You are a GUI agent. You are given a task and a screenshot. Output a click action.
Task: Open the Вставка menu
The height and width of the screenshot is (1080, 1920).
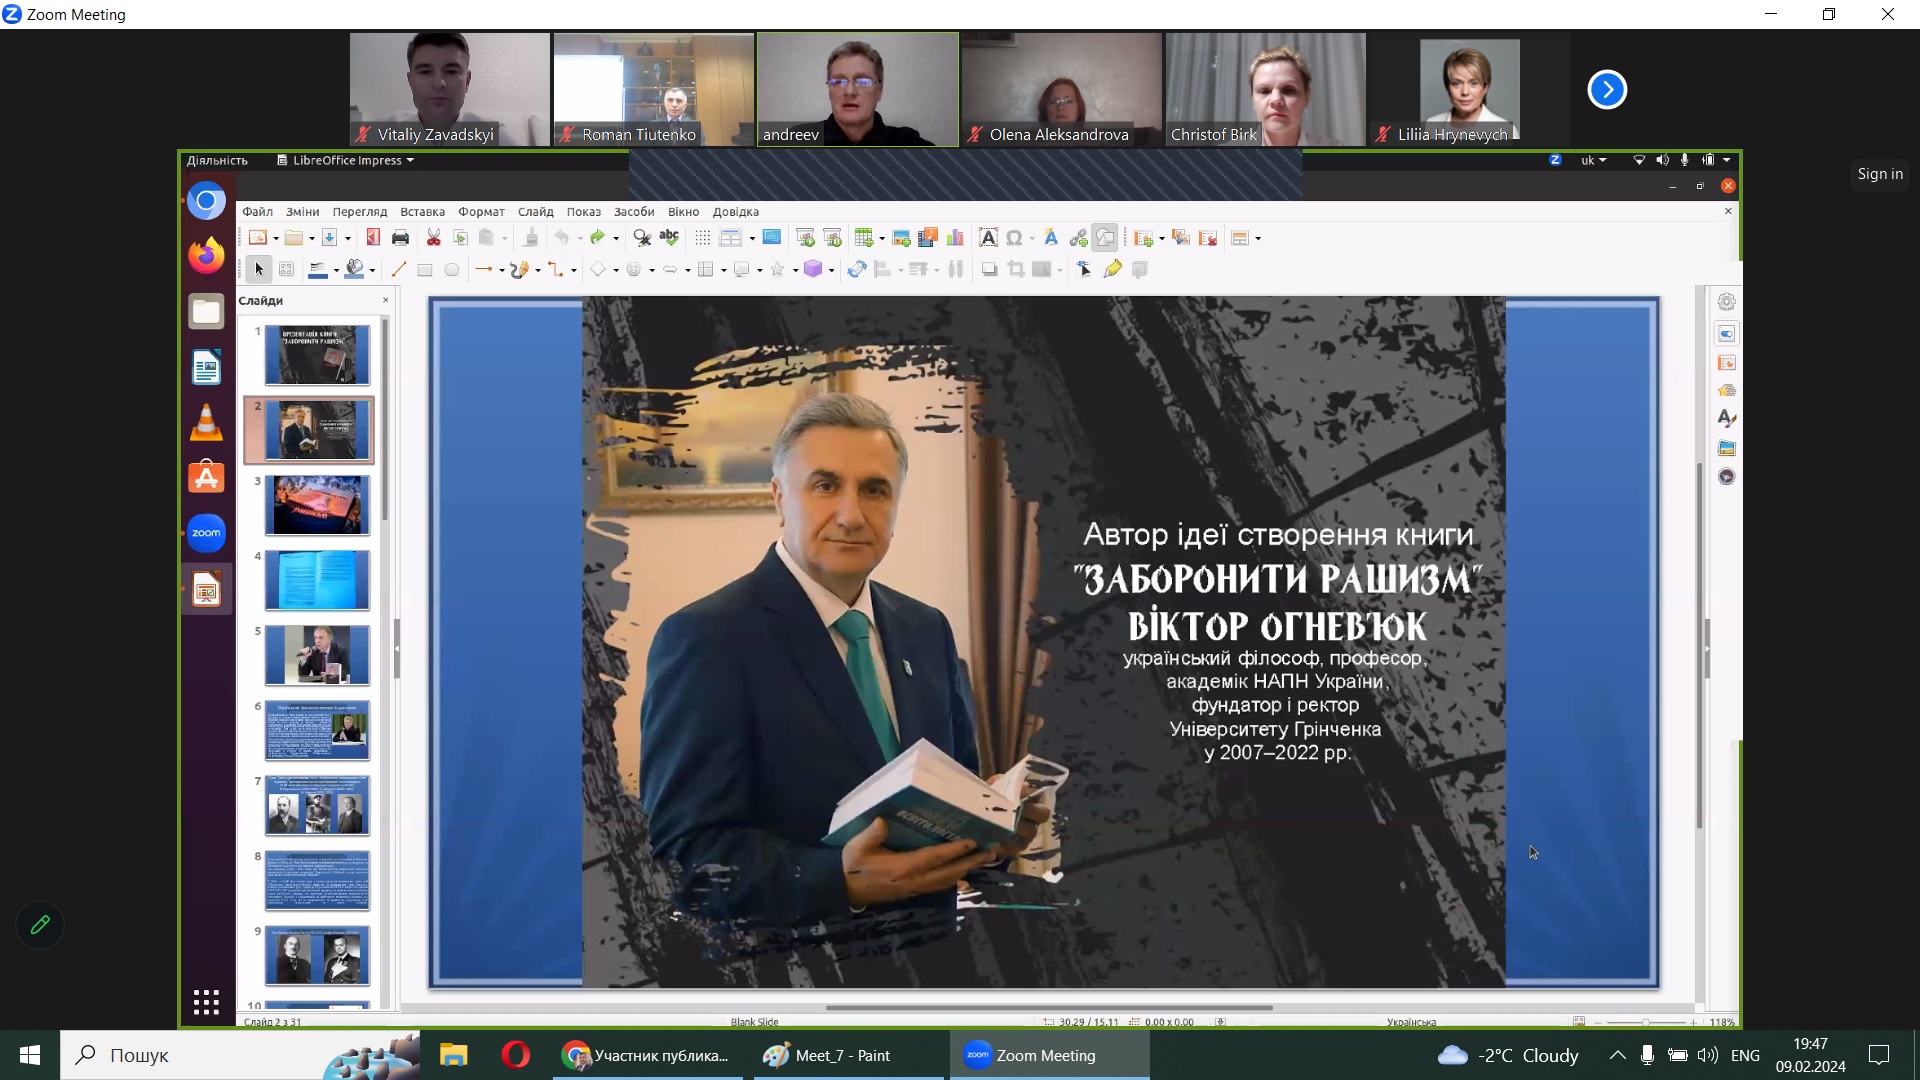click(422, 212)
